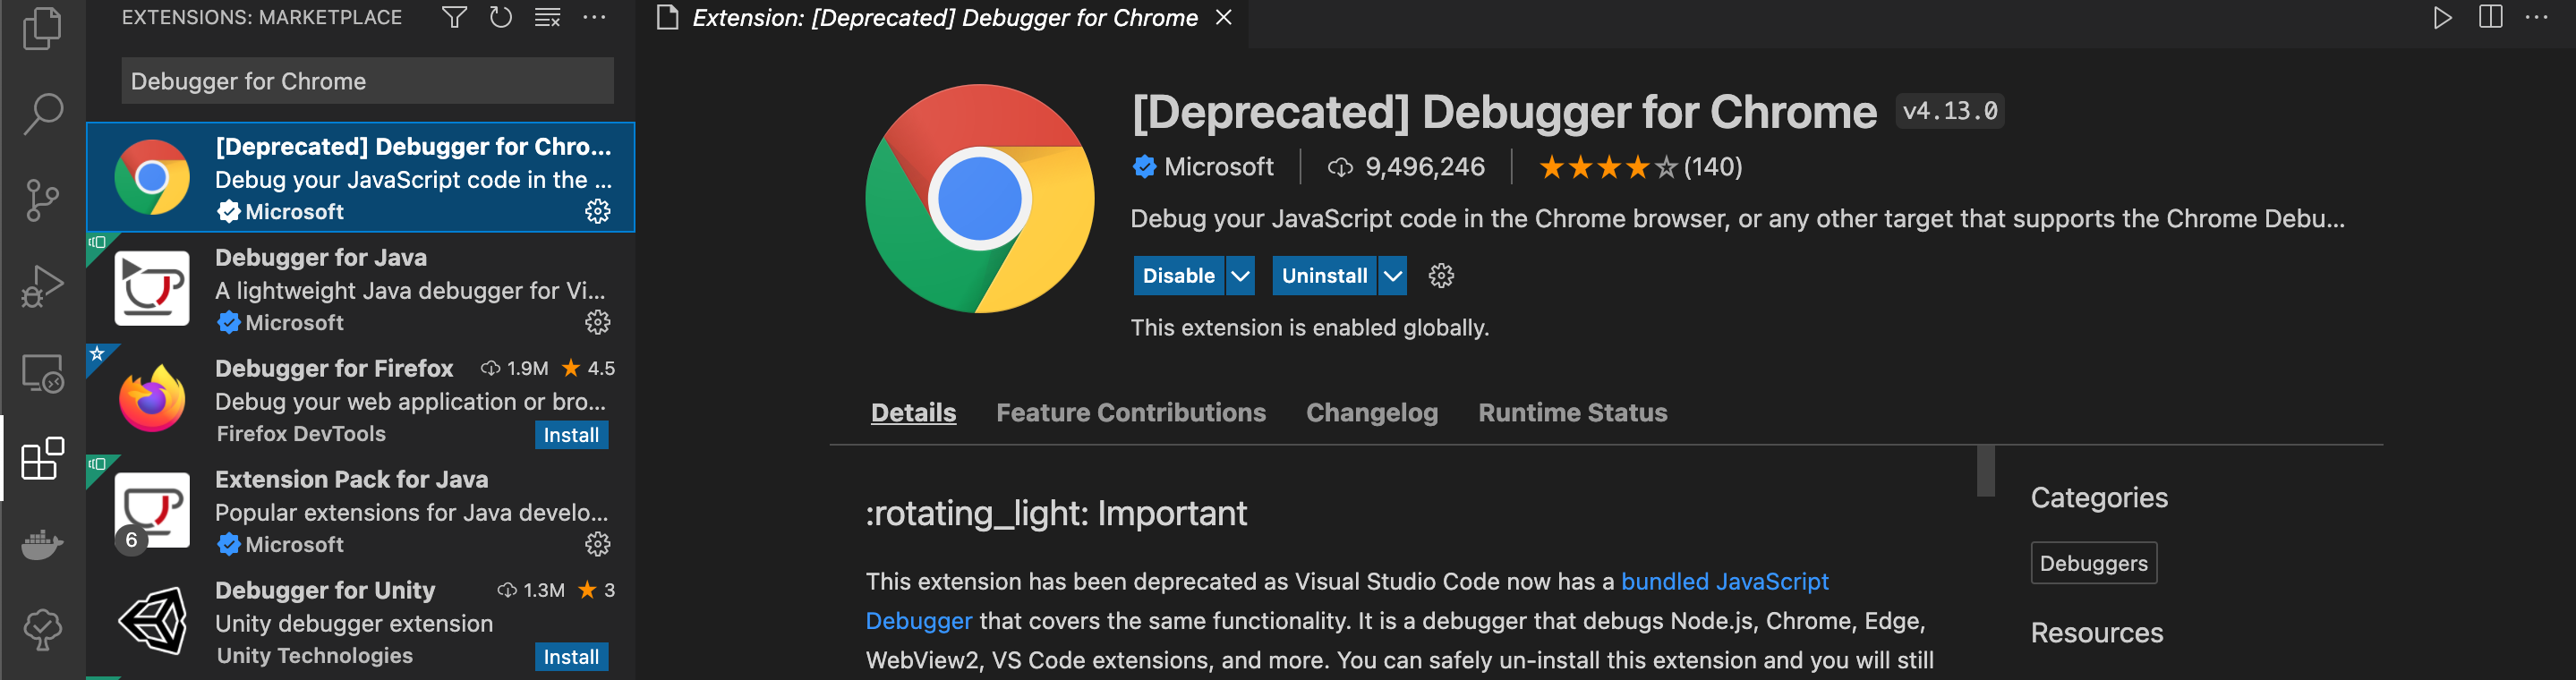Switch to the Changelog tab
The height and width of the screenshot is (680, 2576).
(x=1371, y=413)
